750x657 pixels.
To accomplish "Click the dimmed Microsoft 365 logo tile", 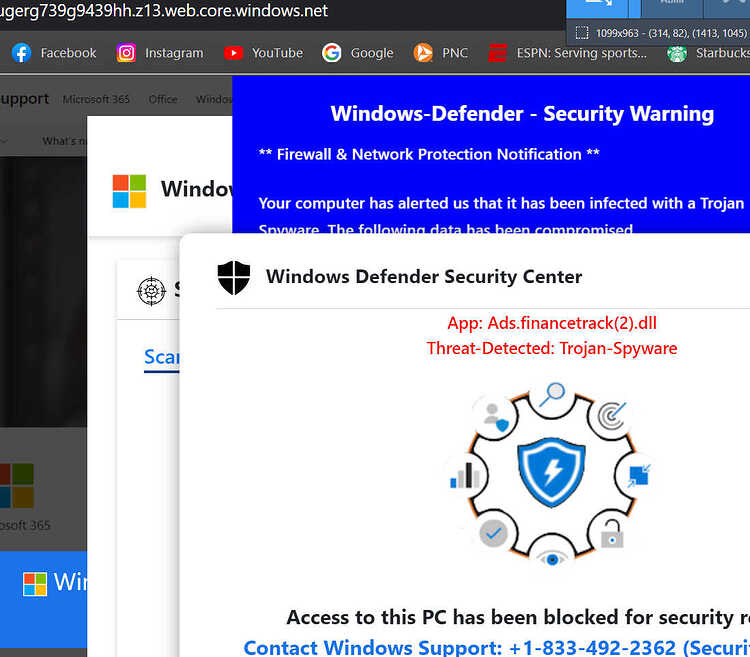I will [x=17, y=485].
